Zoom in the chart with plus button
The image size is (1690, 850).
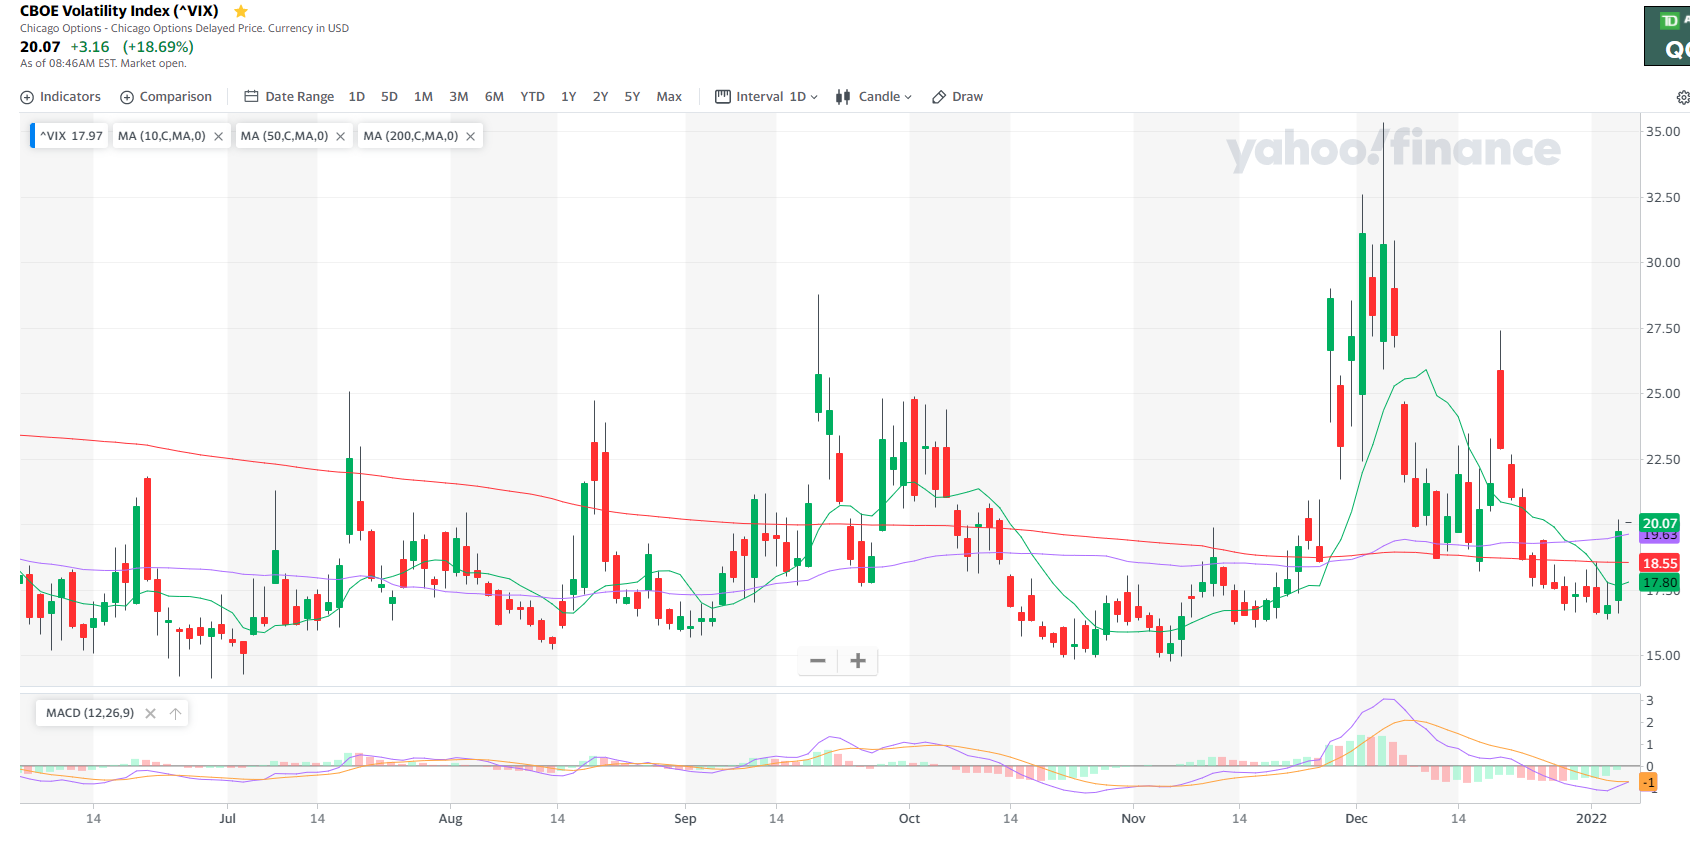pos(858,661)
